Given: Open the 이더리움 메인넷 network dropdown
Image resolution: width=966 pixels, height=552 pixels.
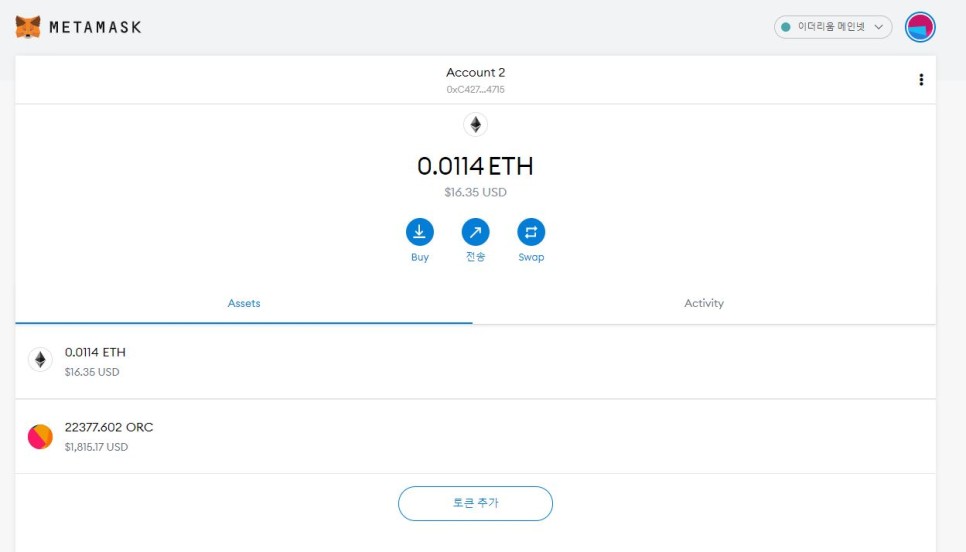Looking at the screenshot, I should tap(832, 27).
